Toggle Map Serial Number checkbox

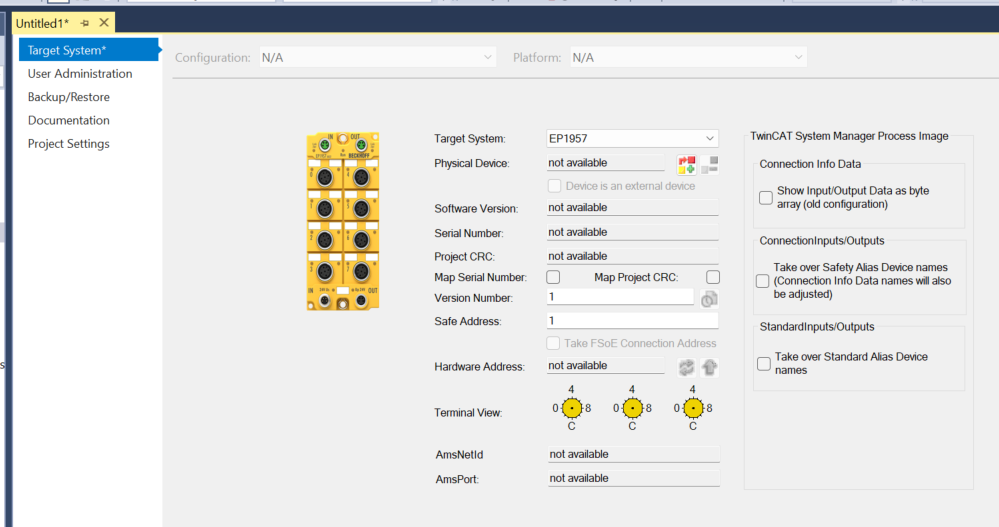pyautogui.click(x=553, y=277)
